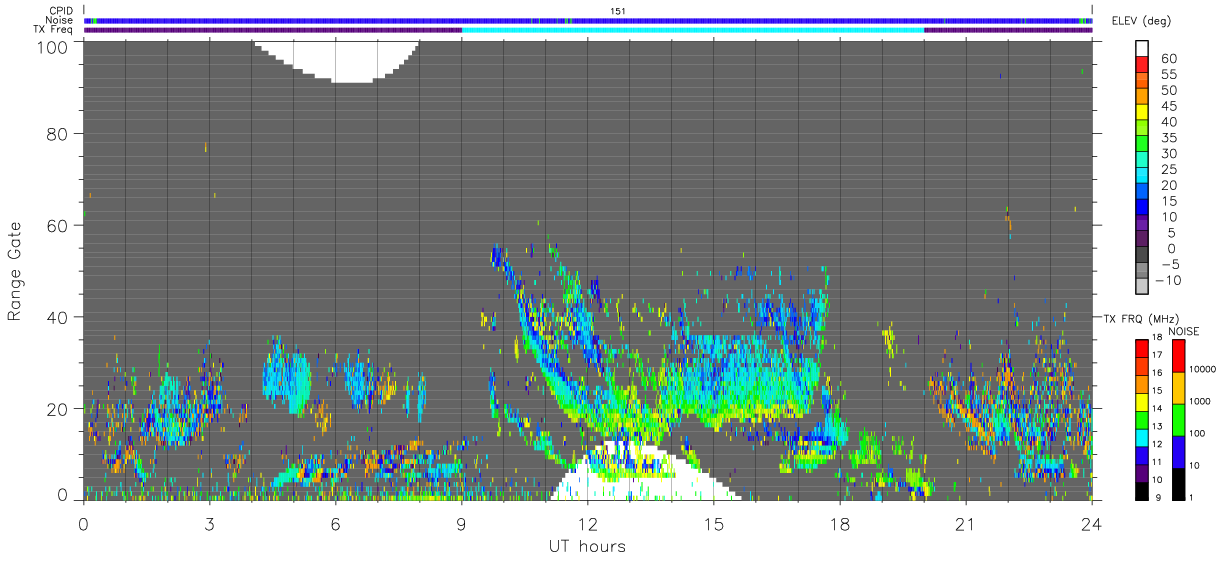1228x567 pixels.
Task: Click the 100 label on NOISE scale
Action: (1198, 433)
